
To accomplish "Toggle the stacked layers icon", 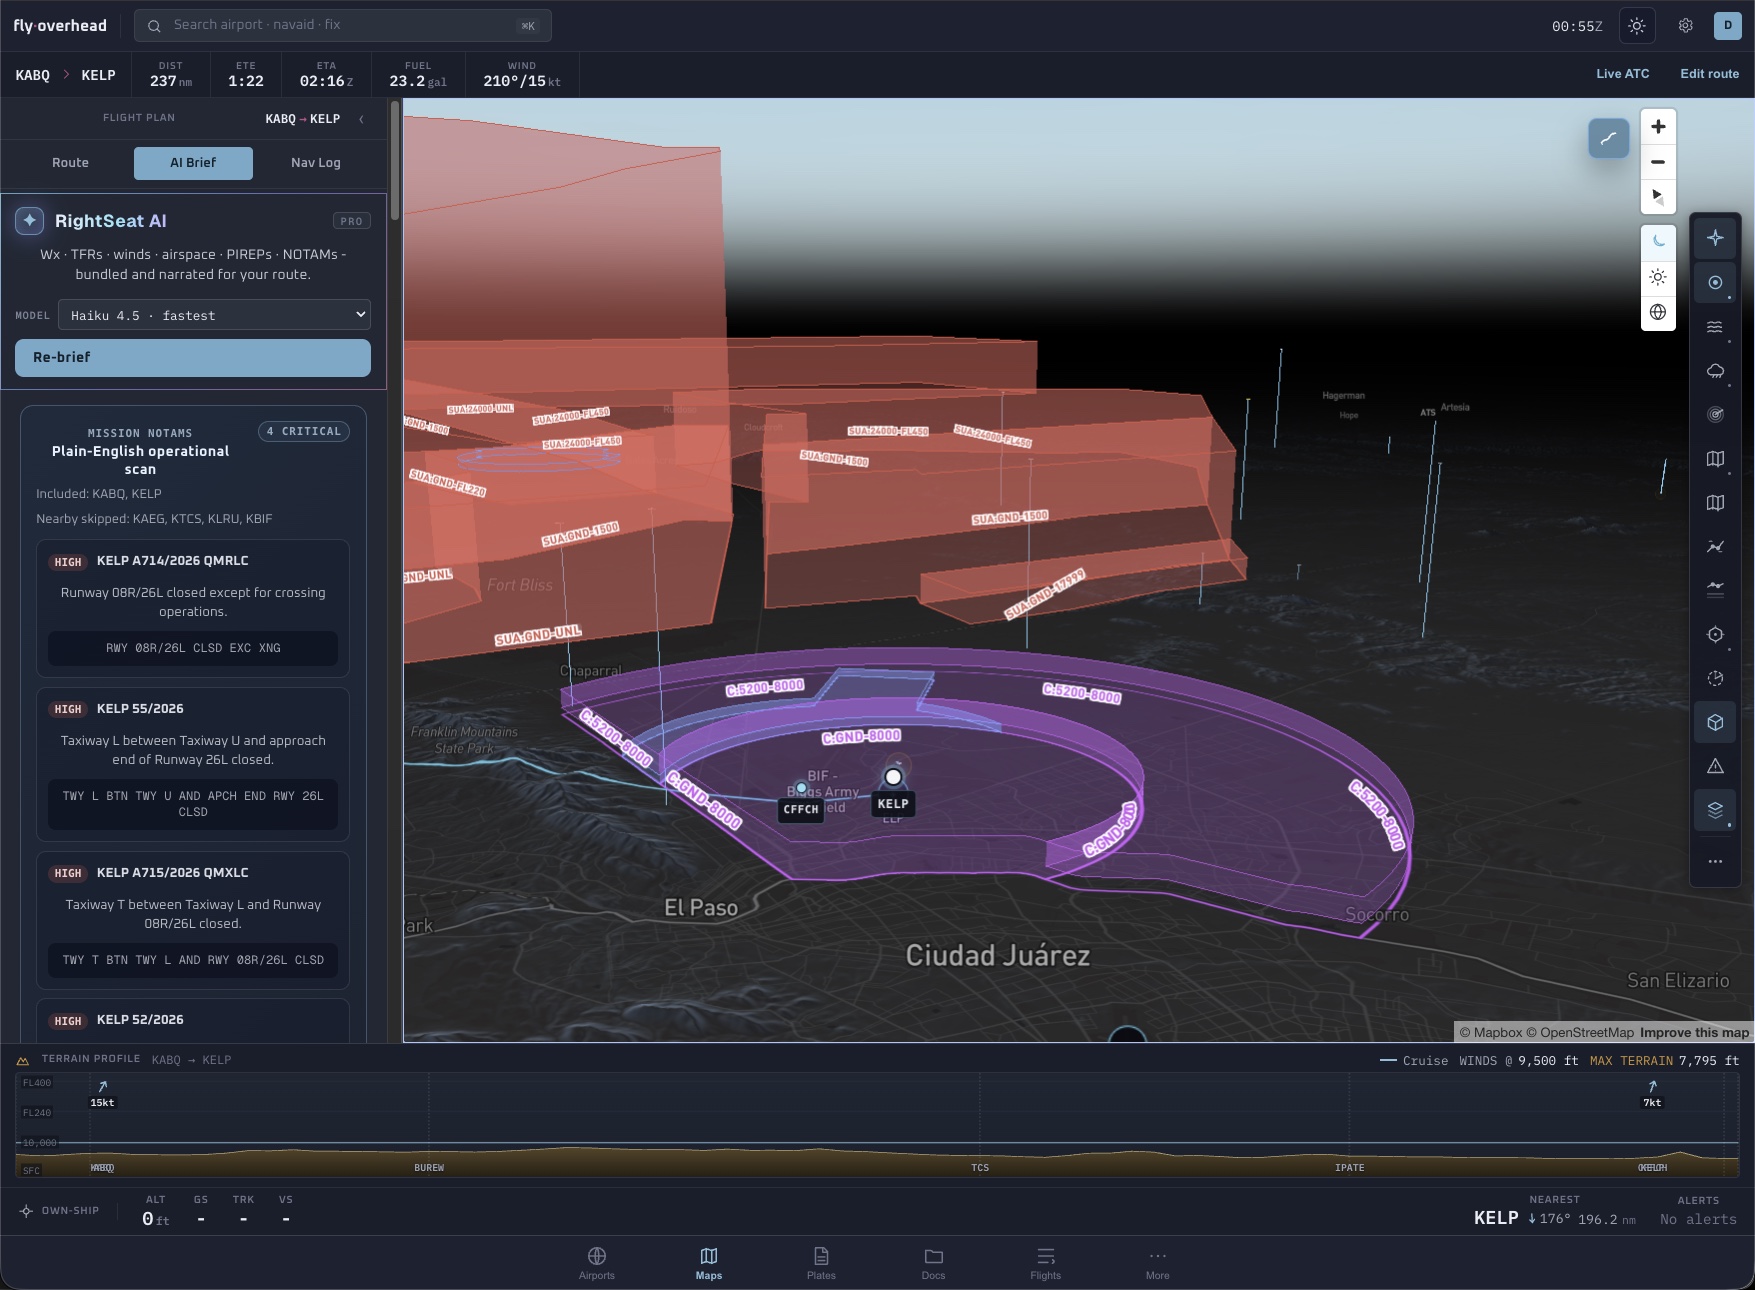I will coord(1715,810).
